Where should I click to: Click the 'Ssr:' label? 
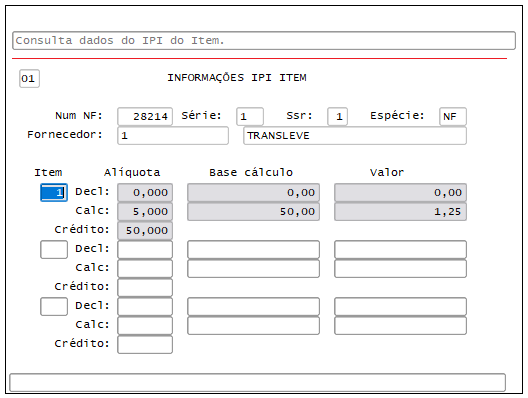pos(299,115)
